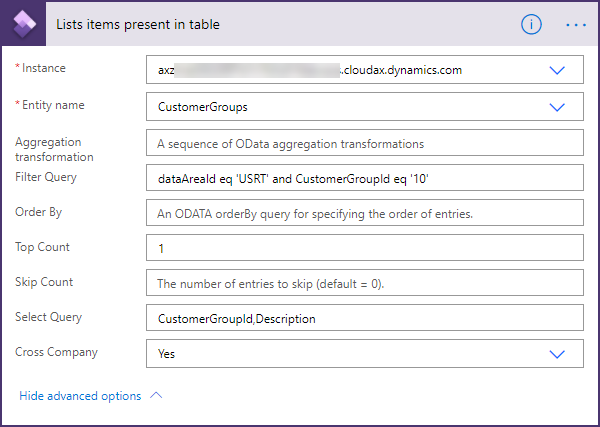Viewport: 600px width, 427px height.
Task: Click the Select Query label
Action: [x=48, y=317]
